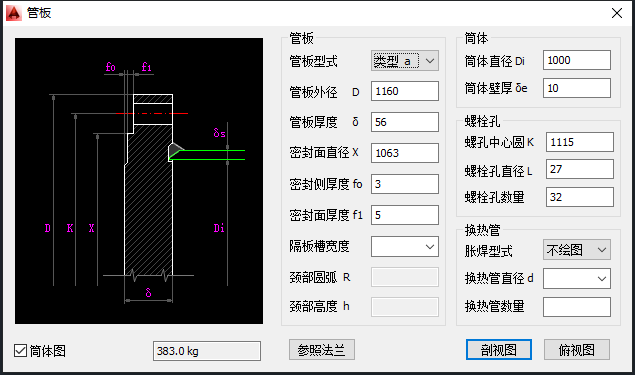Click the 筒体壁厚 δe field with 10

click(577, 88)
